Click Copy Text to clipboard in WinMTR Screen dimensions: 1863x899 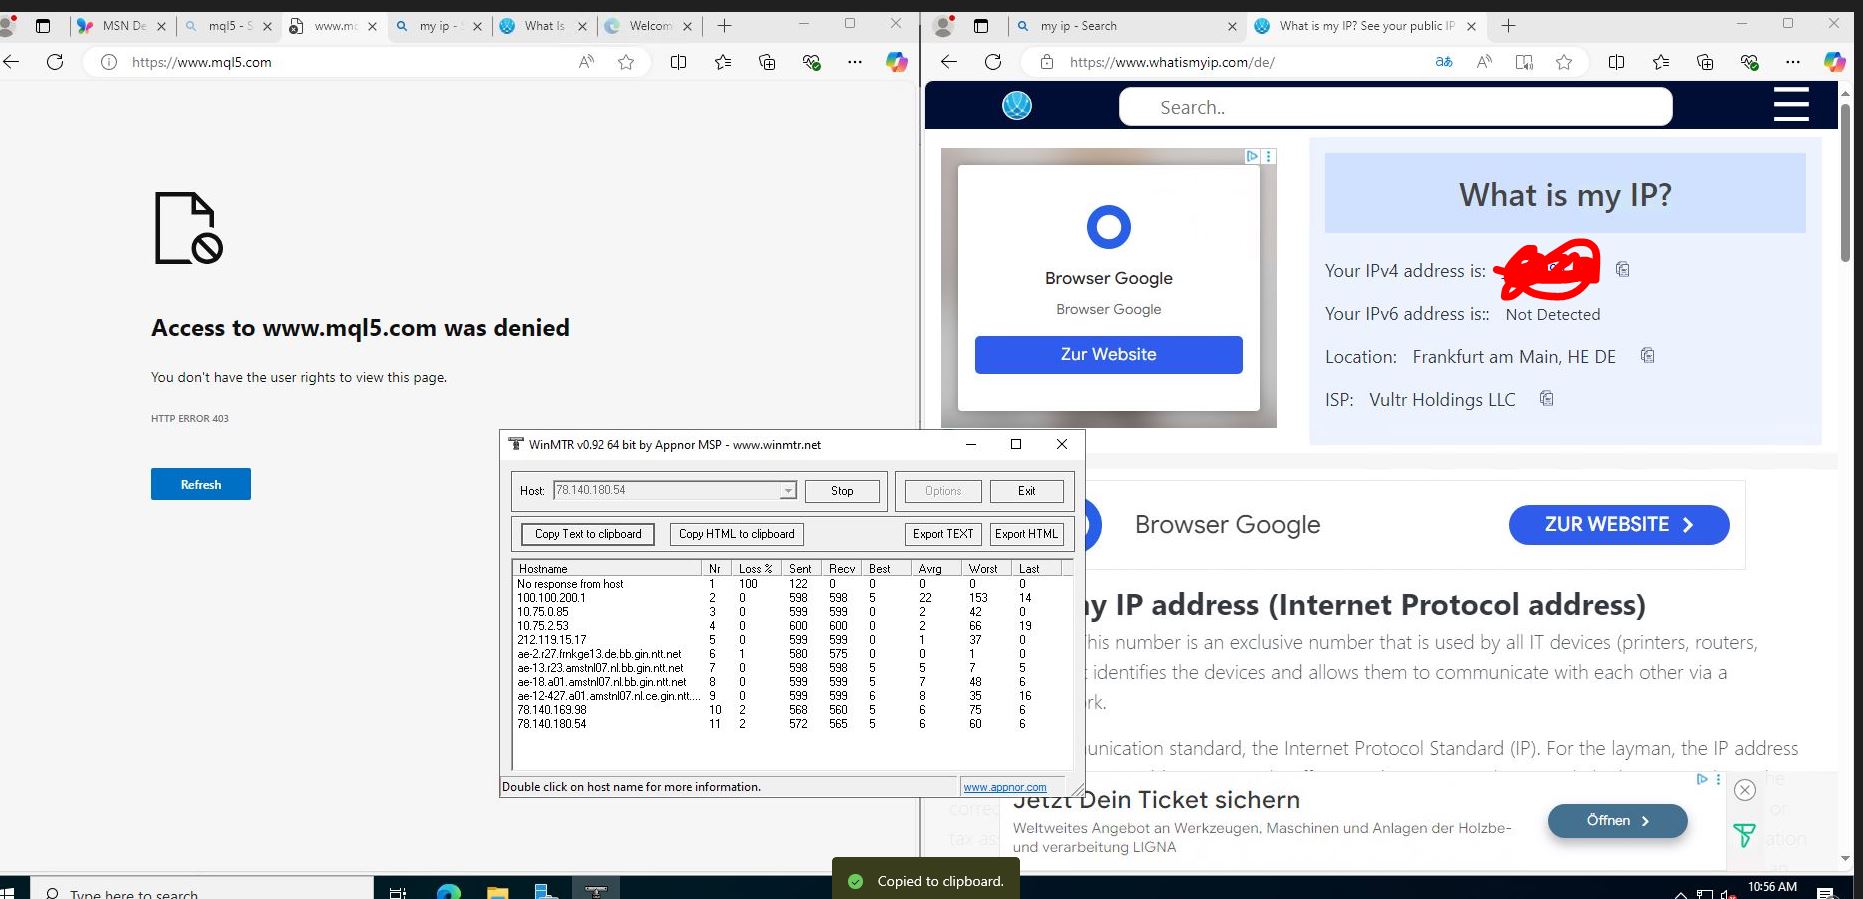coord(588,534)
